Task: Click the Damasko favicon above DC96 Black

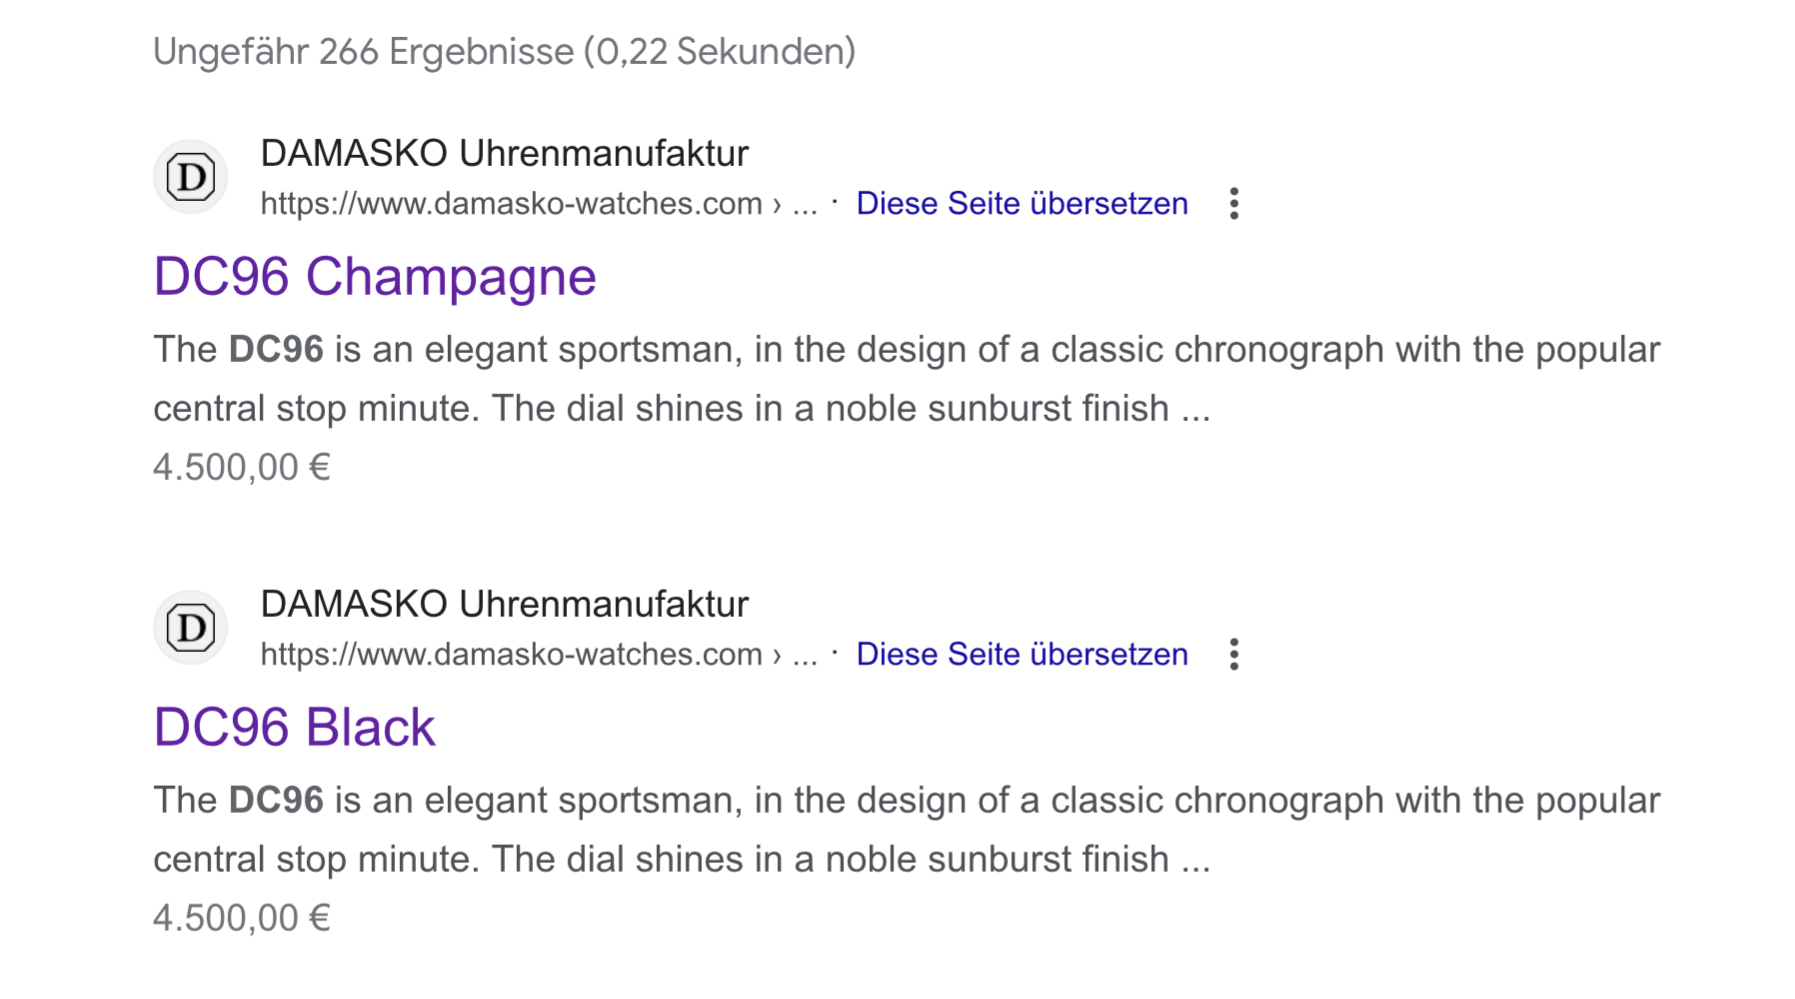Action: [x=190, y=628]
